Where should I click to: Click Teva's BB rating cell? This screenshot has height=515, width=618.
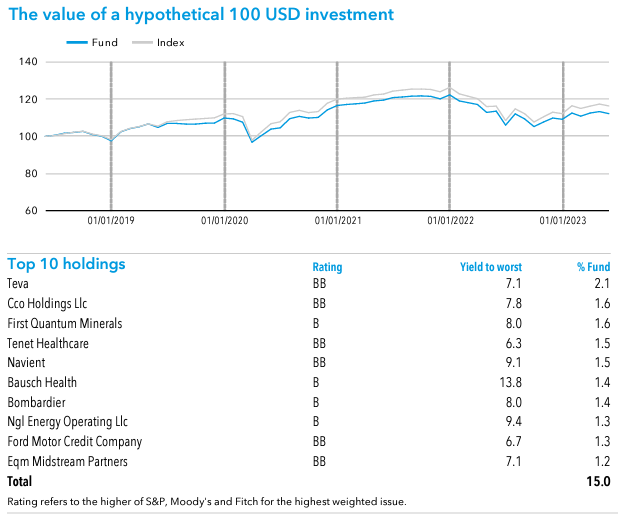(319, 283)
